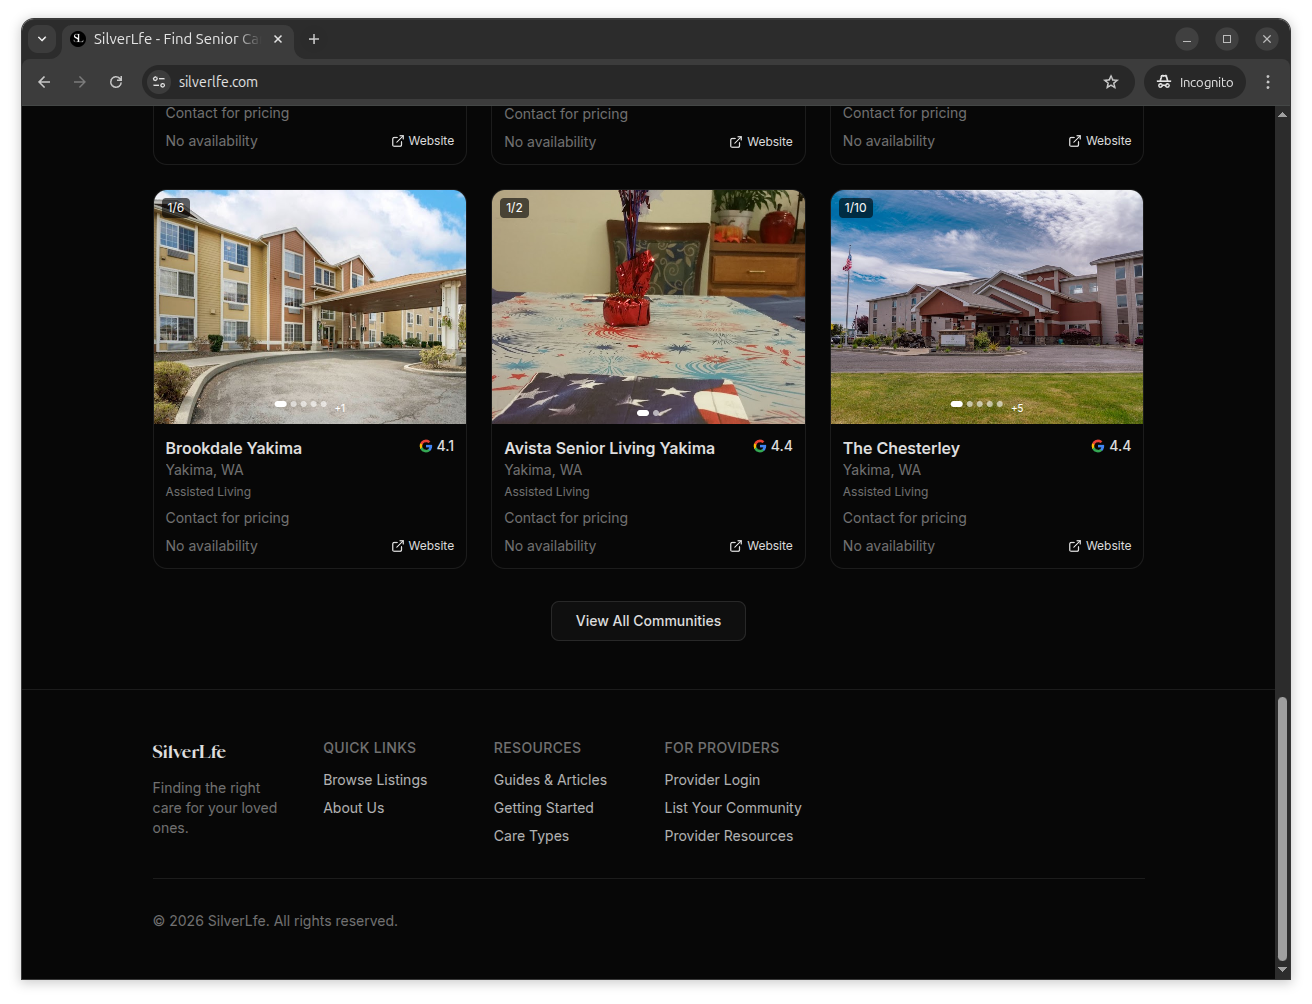Bookmark this page with star icon
This screenshot has height=1004, width=1312.
point(1110,82)
